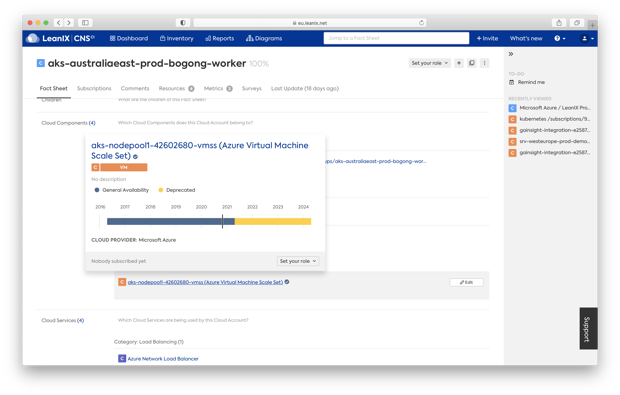Open the Last Update (18 days ago) tab

pyautogui.click(x=305, y=88)
